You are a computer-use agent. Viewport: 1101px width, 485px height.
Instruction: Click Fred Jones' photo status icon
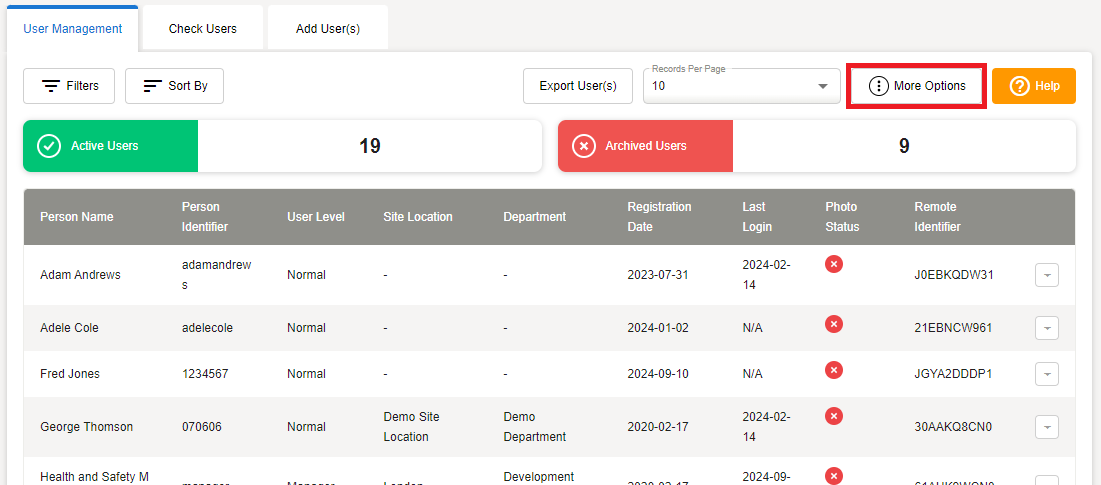[x=834, y=370]
